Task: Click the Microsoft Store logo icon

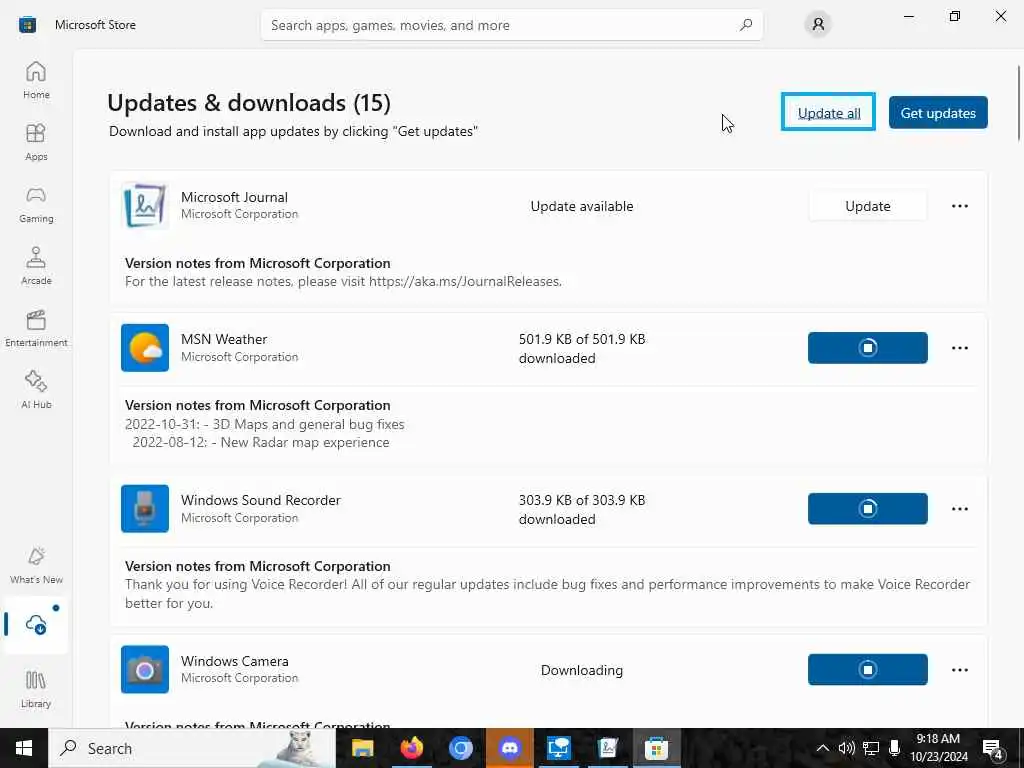Action: coord(27,25)
